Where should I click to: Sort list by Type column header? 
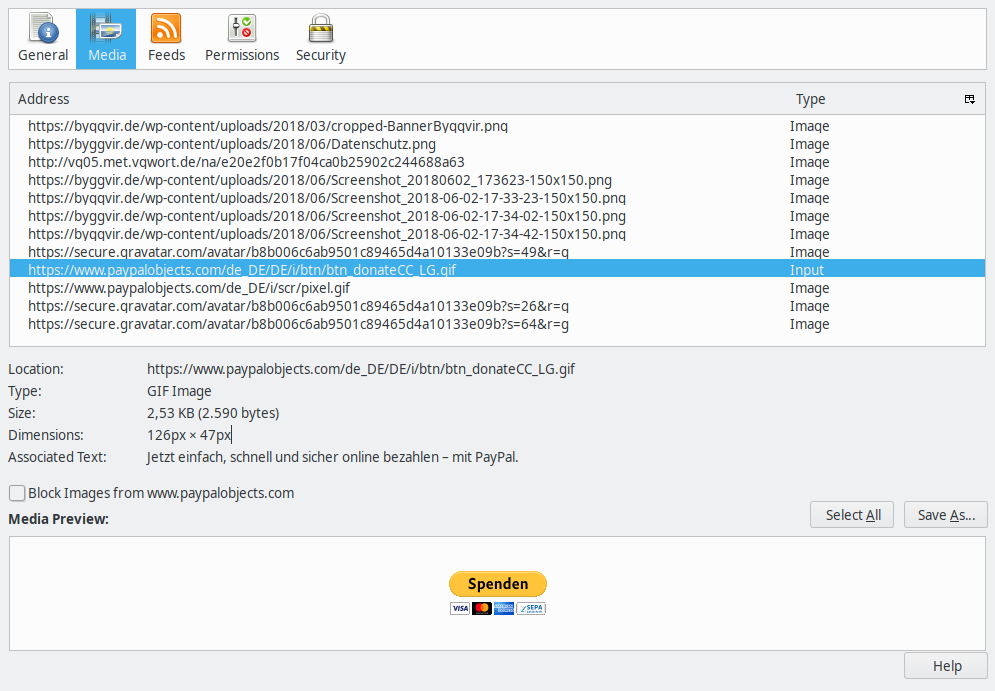click(x=870, y=99)
